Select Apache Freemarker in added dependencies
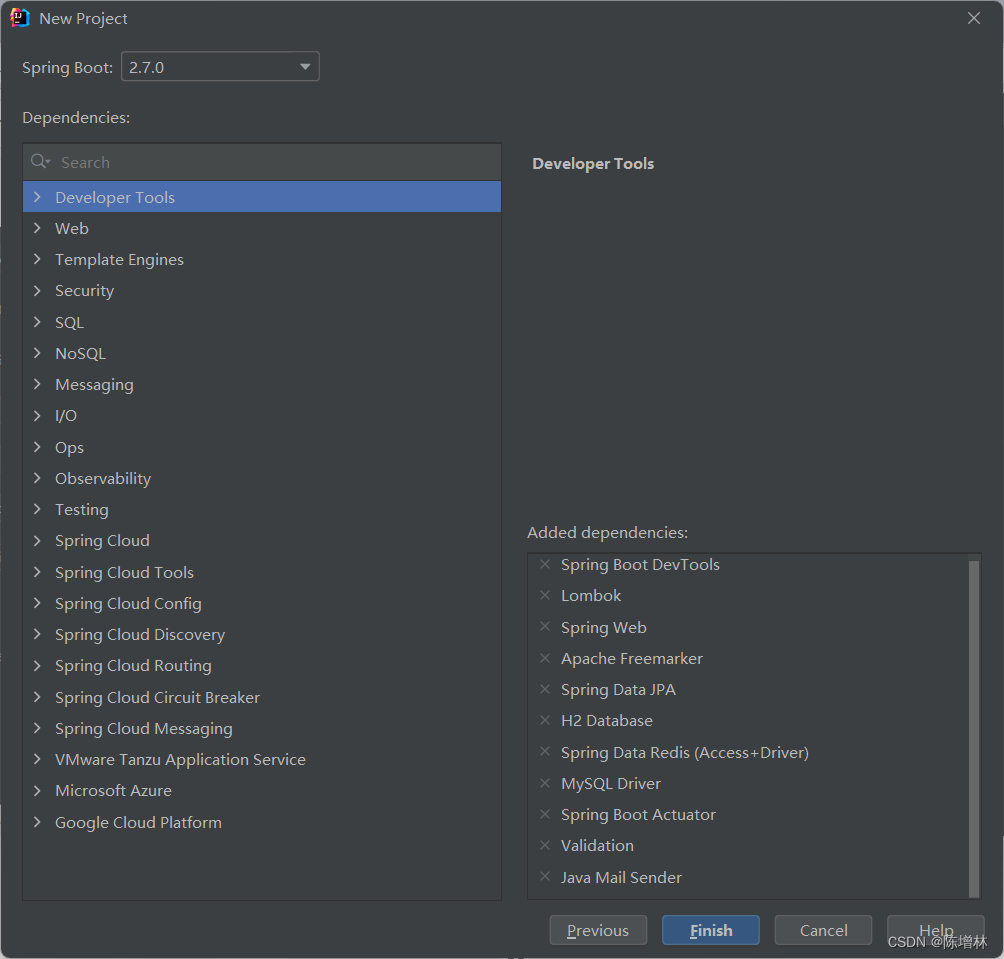Image resolution: width=1004 pixels, height=959 pixels. [x=632, y=659]
